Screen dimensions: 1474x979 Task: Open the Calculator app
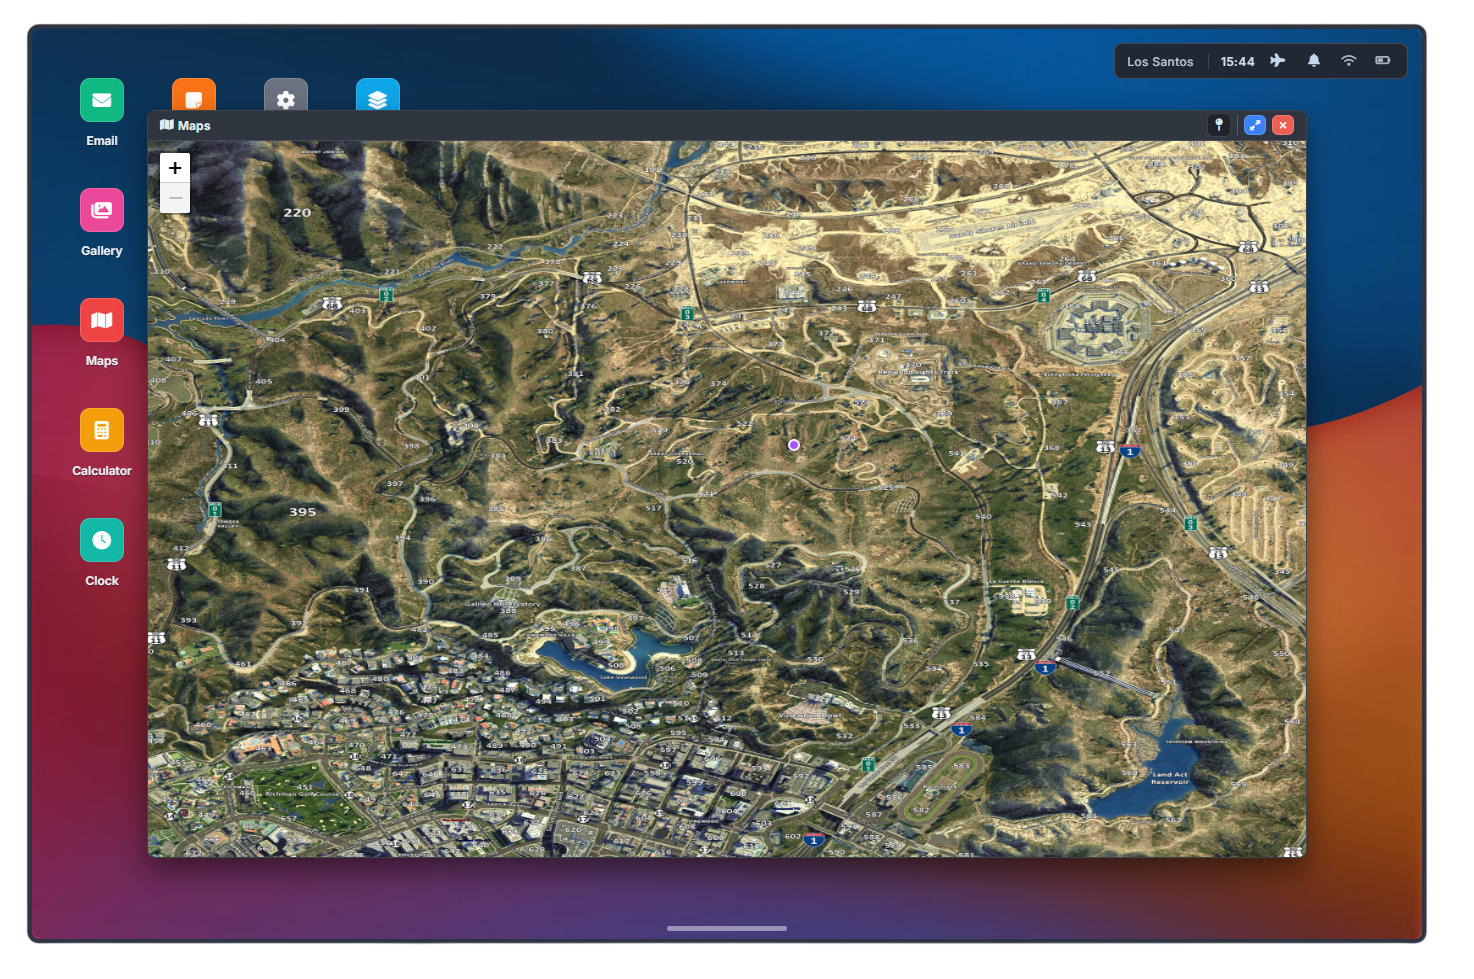coord(102,430)
